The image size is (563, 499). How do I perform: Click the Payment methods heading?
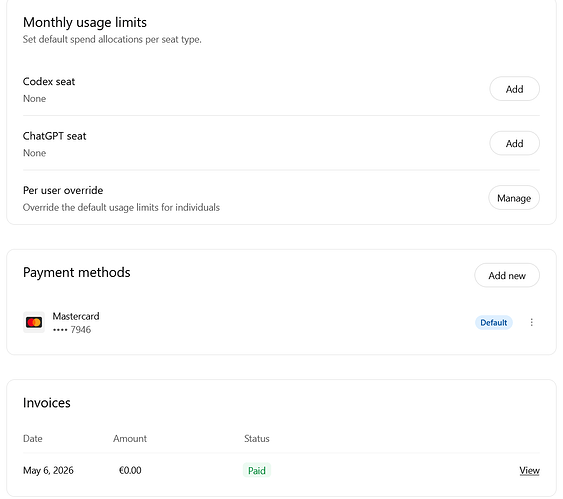coord(76,272)
